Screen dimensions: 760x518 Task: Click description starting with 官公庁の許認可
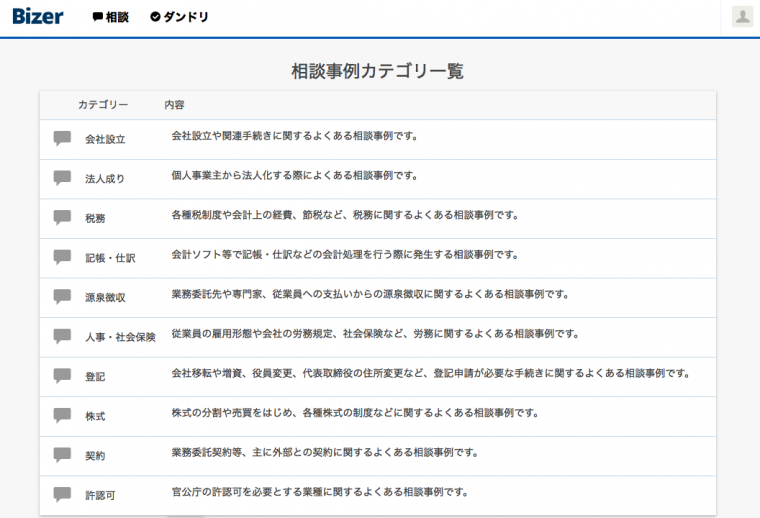coord(320,492)
